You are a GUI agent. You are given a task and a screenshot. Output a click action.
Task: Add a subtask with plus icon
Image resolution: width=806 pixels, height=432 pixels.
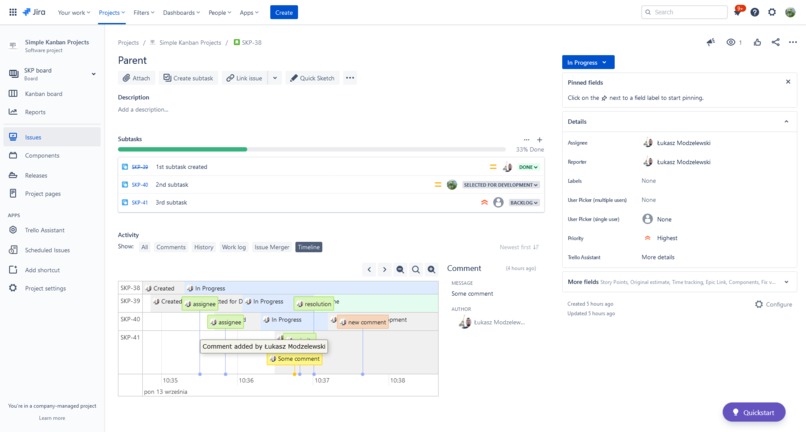[539, 139]
